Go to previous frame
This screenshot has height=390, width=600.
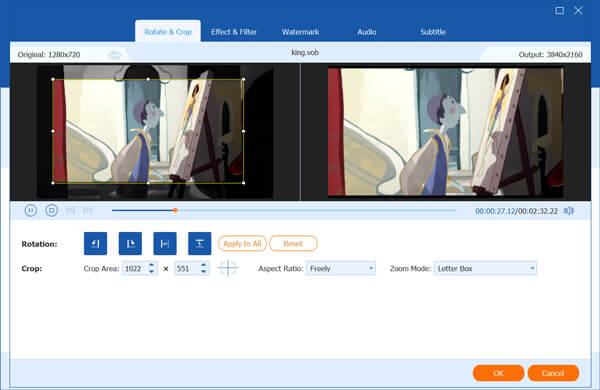click(x=70, y=211)
